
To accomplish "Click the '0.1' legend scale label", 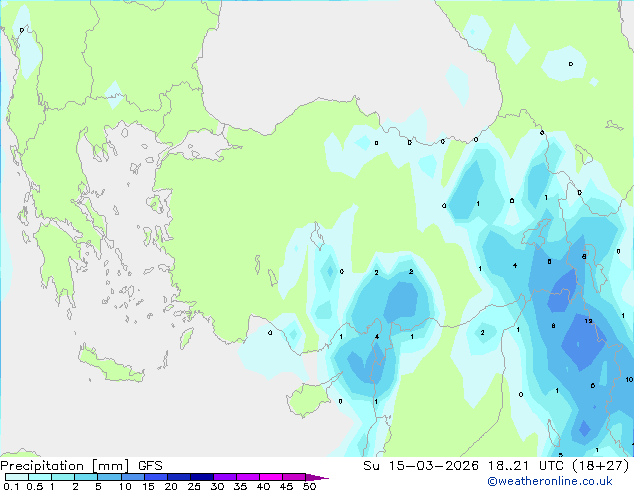I will point(11,486).
